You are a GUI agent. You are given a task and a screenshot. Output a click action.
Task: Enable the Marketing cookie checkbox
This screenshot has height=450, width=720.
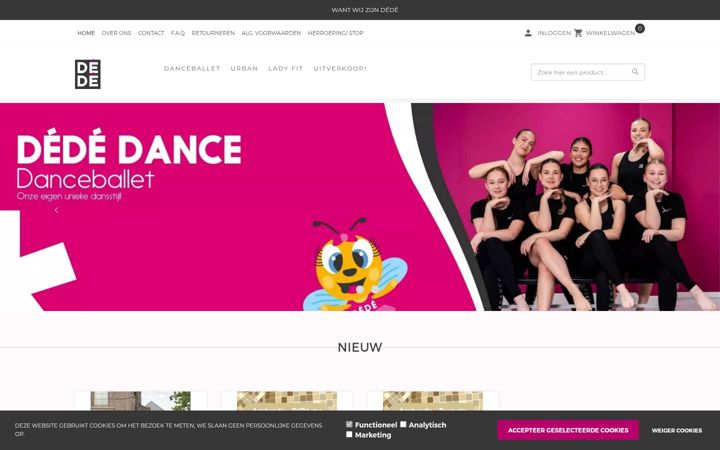click(349, 434)
